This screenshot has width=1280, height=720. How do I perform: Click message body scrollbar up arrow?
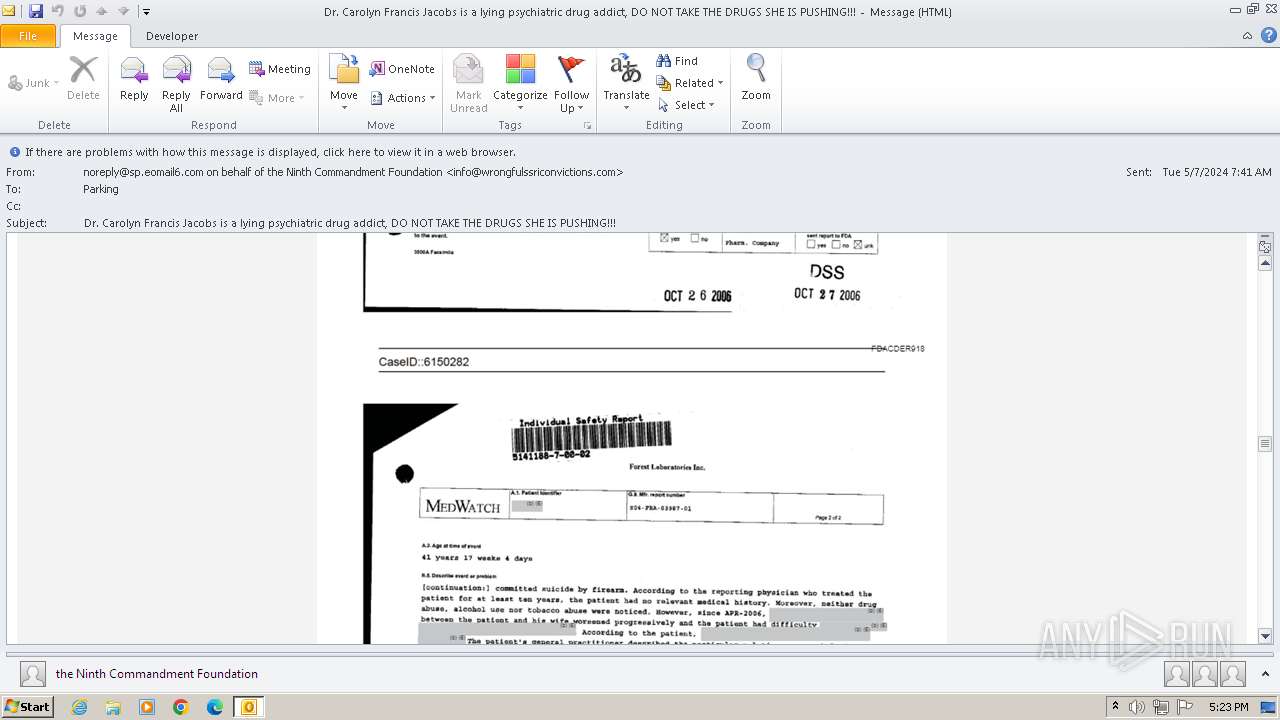click(x=1265, y=263)
